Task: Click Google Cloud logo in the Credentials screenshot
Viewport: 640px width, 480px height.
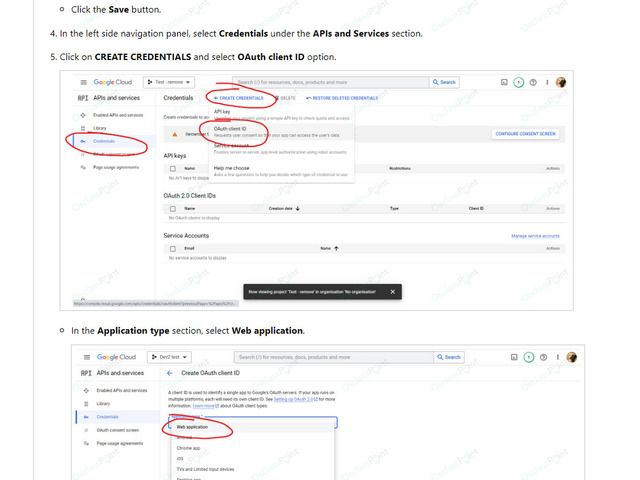Action: click(113, 82)
